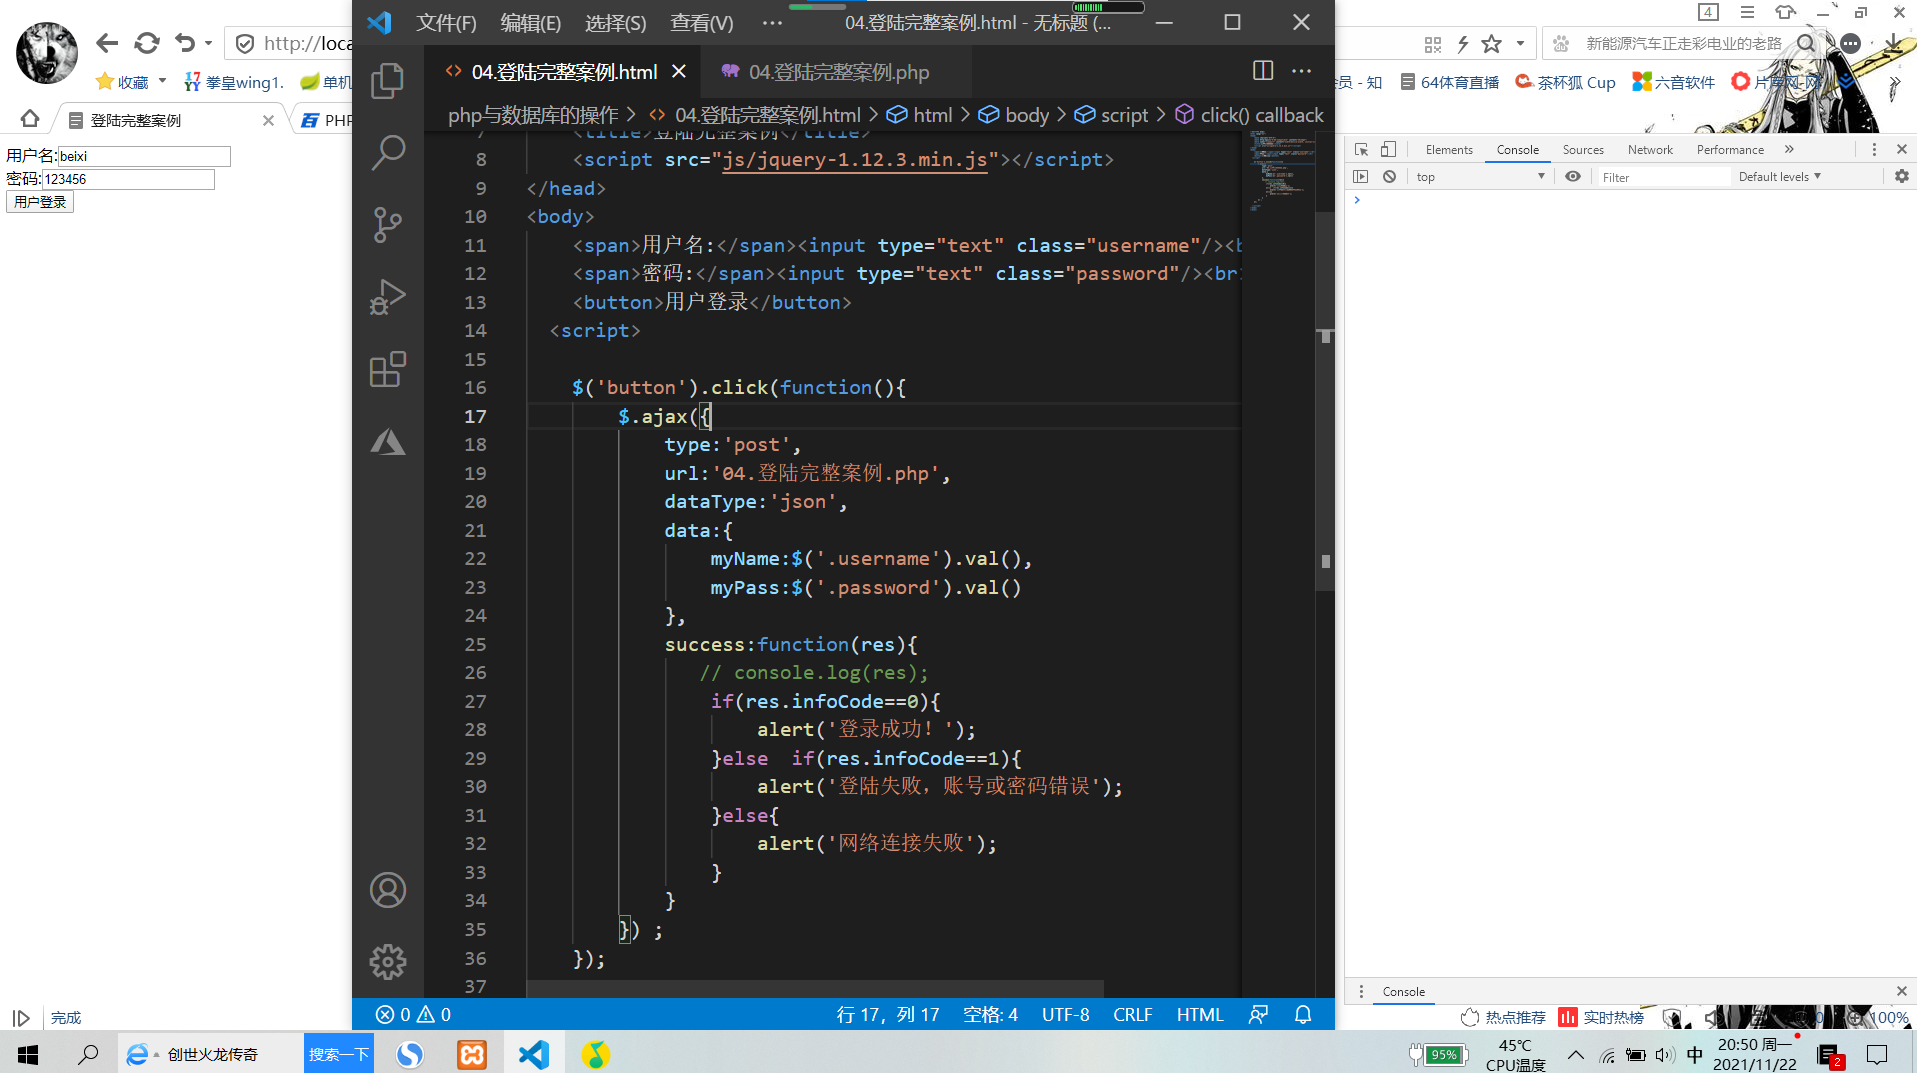Show errors and warnings in status bar
Screen dimensions: 1917x1073
point(413,1014)
